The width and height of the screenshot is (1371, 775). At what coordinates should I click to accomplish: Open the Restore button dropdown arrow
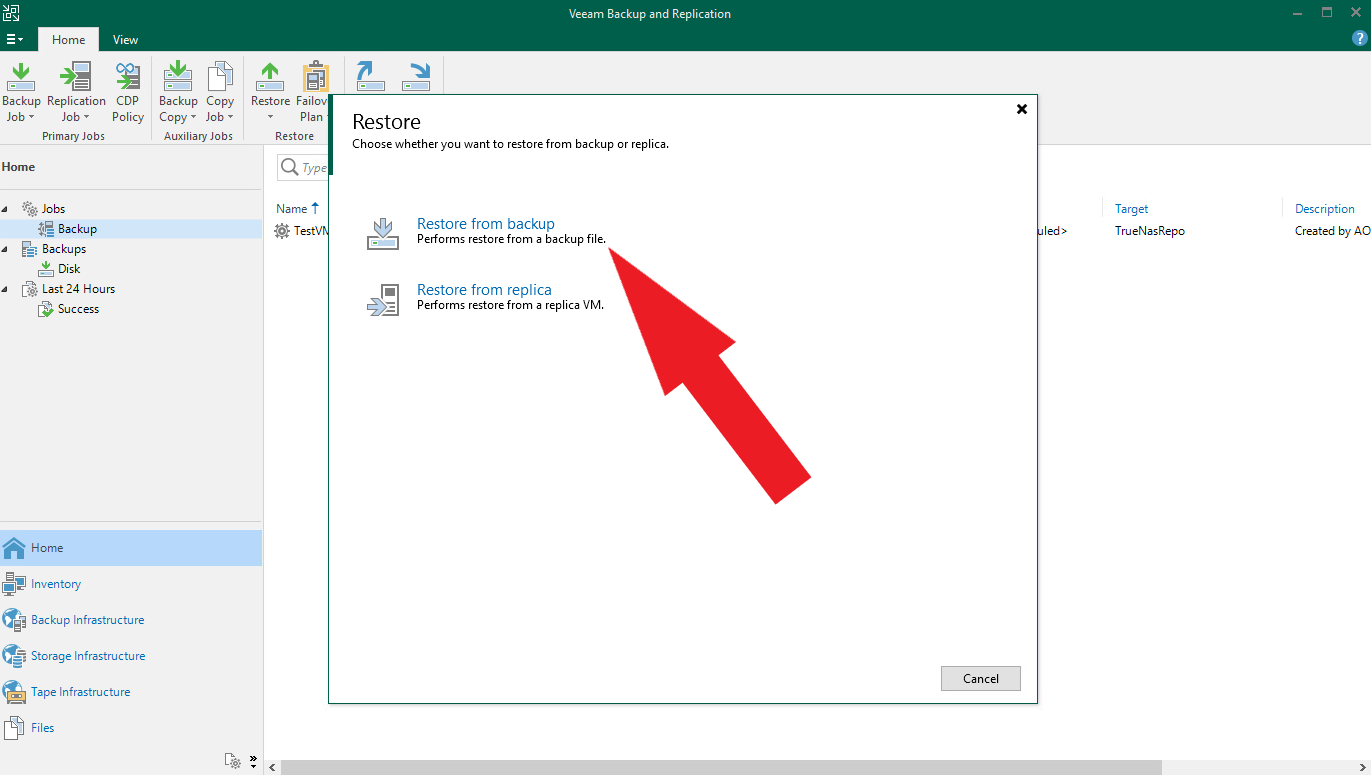(x=270, y=117)
